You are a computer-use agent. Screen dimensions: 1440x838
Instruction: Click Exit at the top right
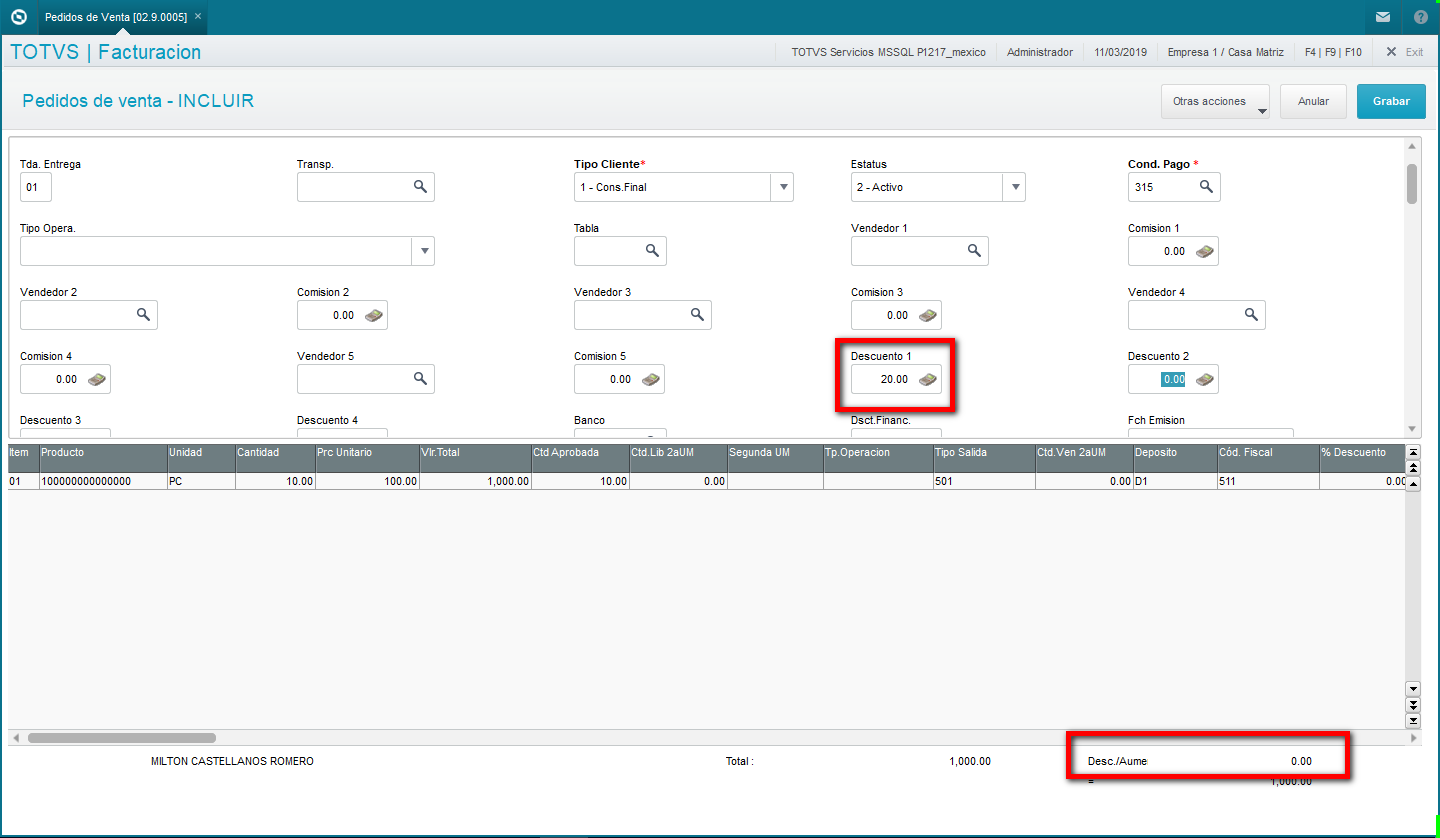pyautogui.click(x=1404, y=52)
